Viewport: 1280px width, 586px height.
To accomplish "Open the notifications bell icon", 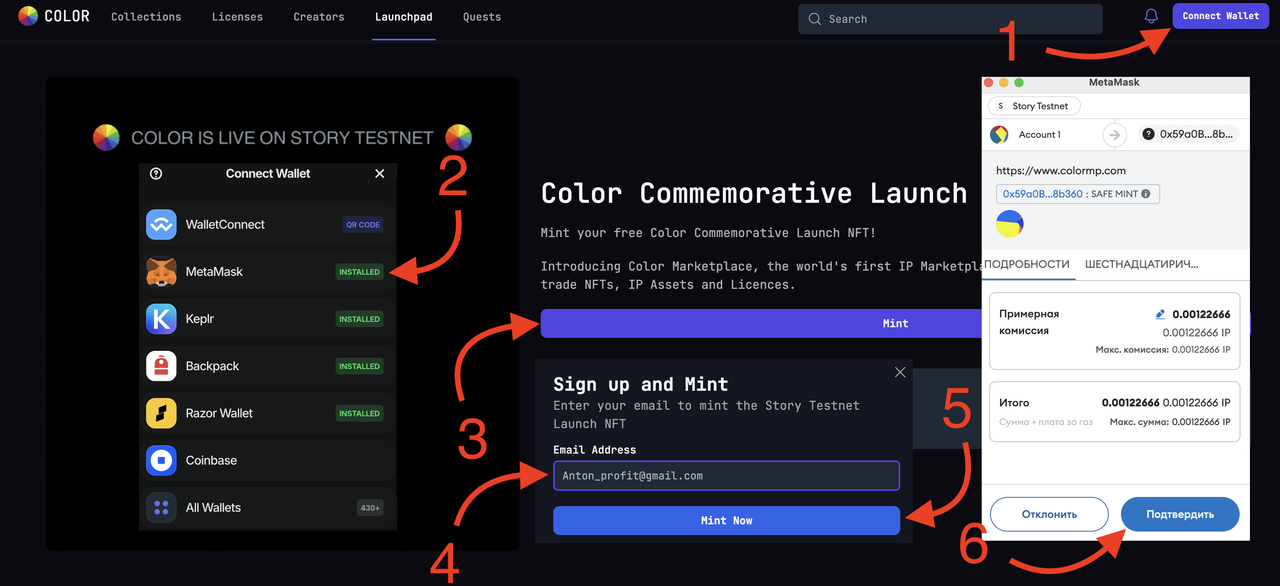I will (x=1151, y=16).
